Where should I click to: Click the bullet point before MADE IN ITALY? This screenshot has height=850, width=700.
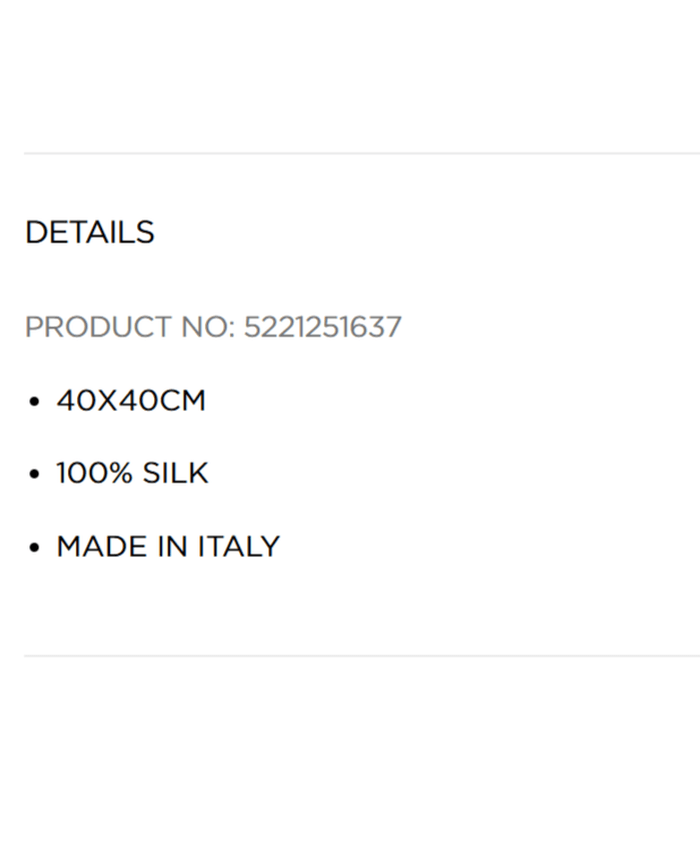point(35,548)
